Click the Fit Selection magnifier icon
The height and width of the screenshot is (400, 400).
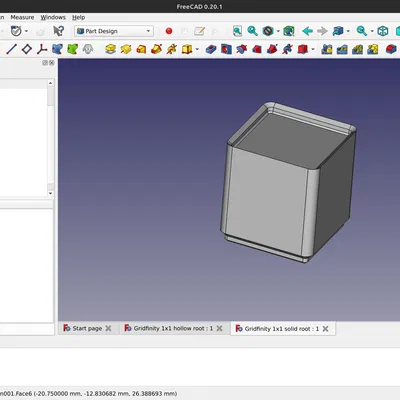[252, 31]
